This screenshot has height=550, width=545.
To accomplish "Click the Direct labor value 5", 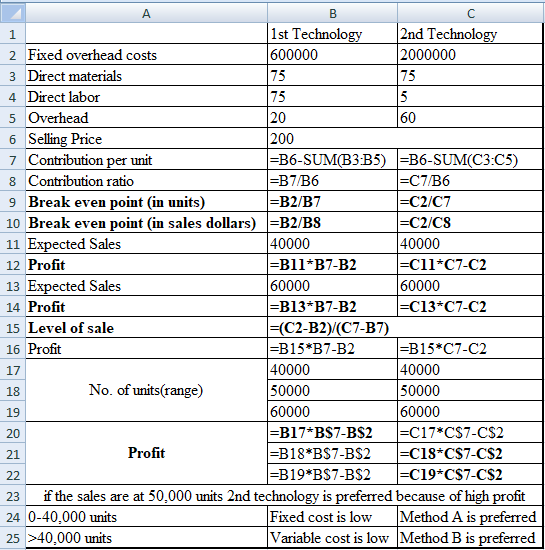I will (470, 97).
